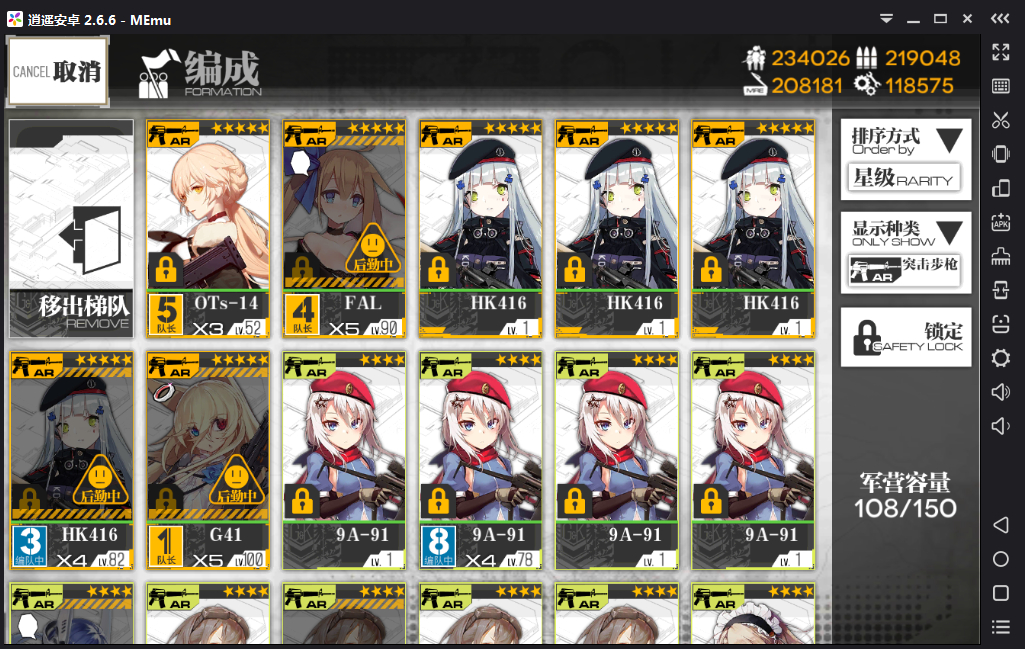Click the fullscreen icon in emulator sidebar

[1000, 52]
